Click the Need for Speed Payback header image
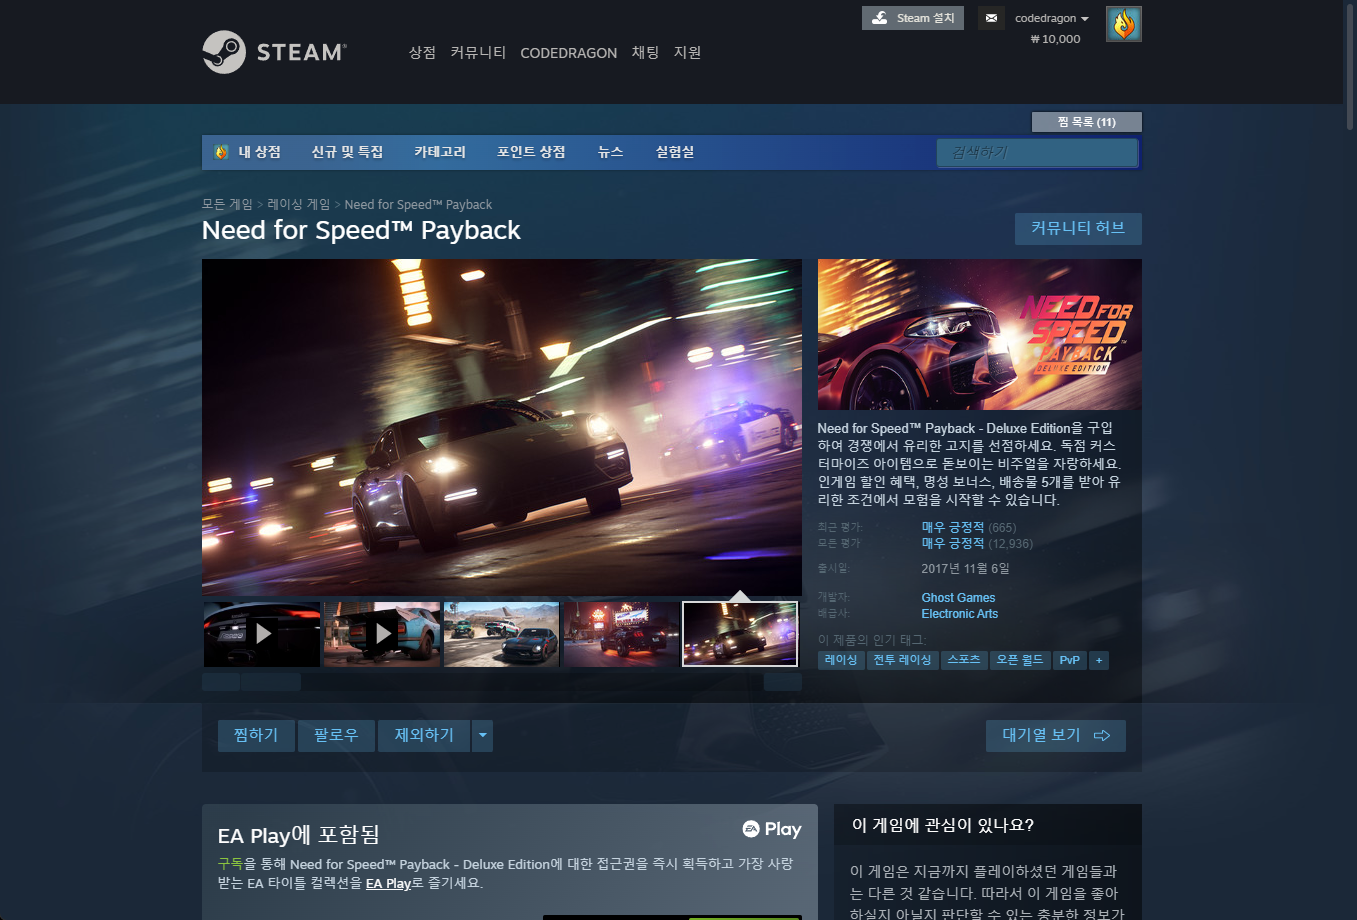 coord(980,335)
